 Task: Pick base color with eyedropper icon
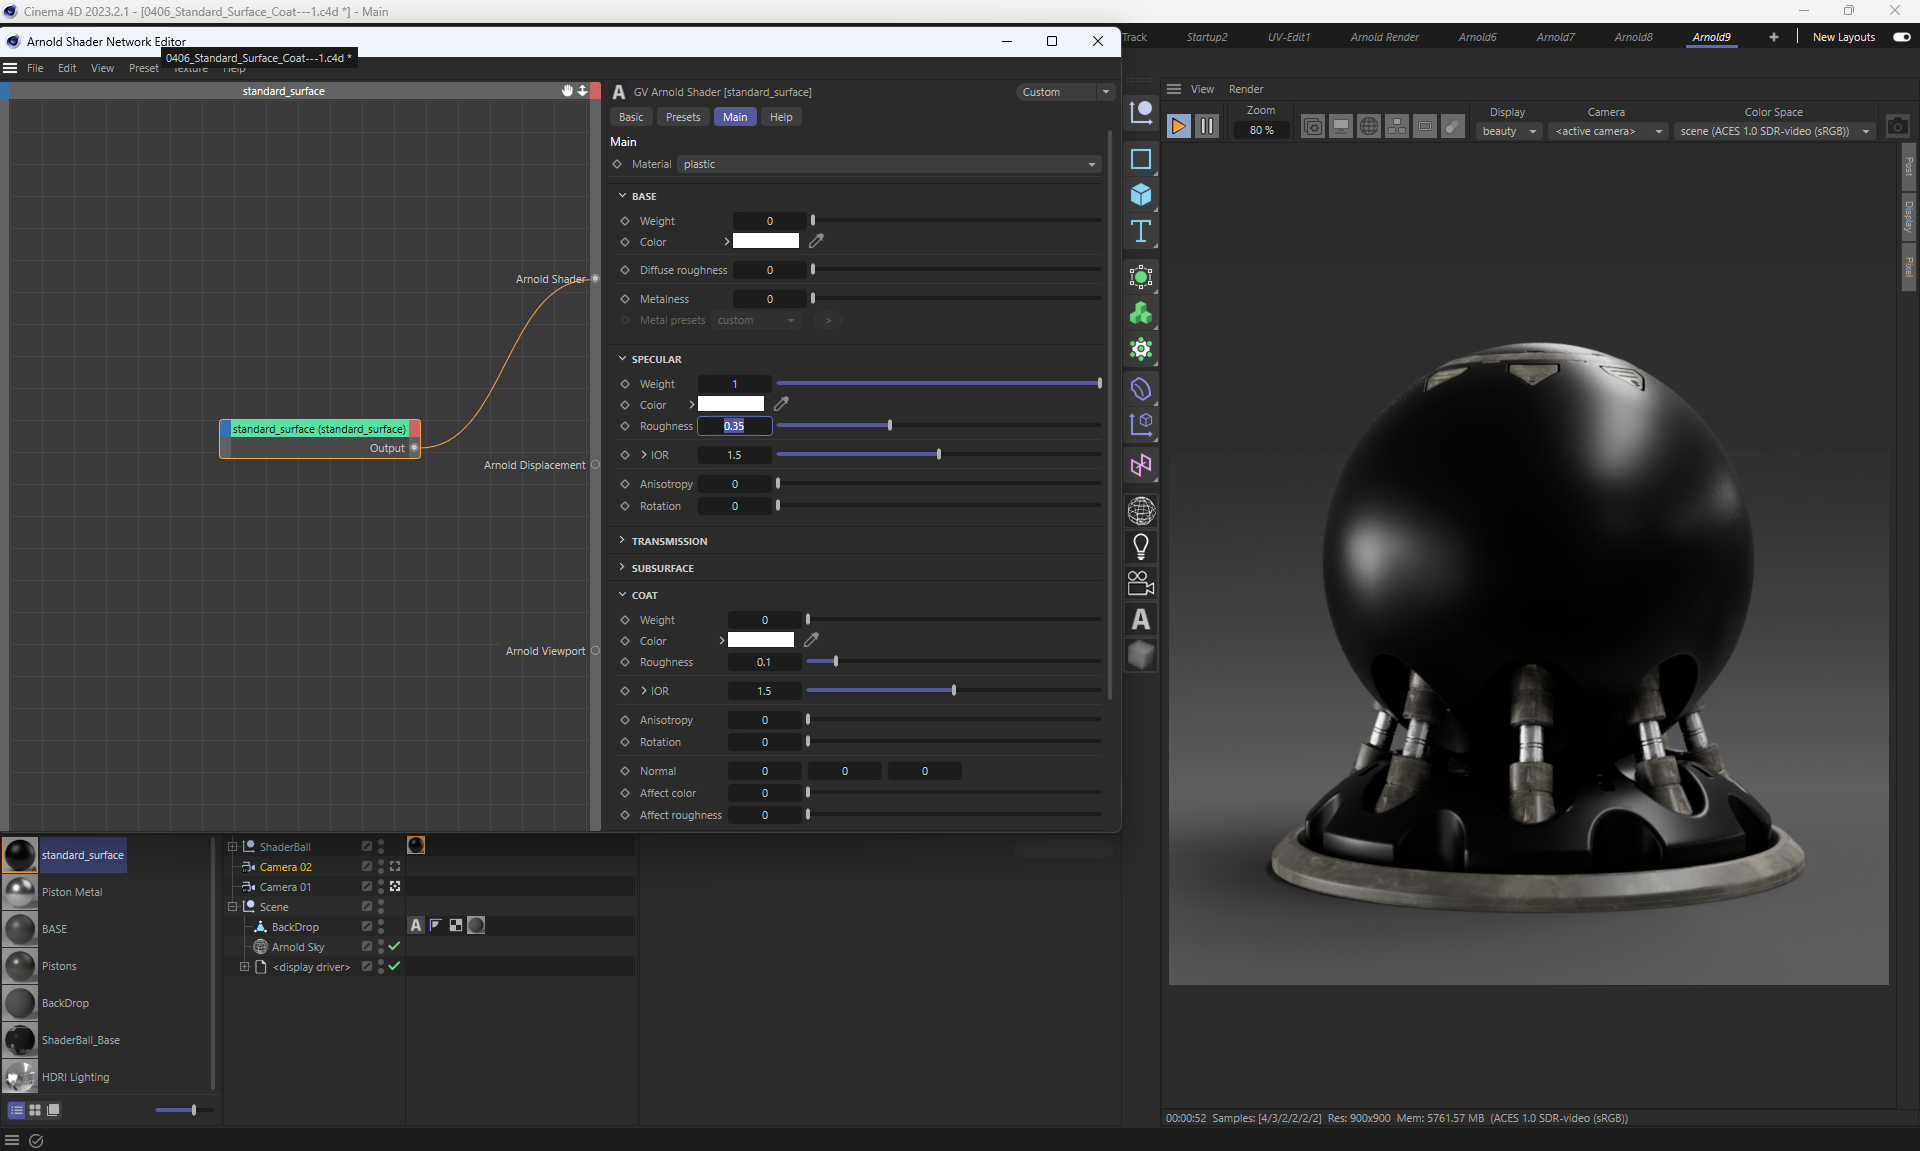(816, 241)
